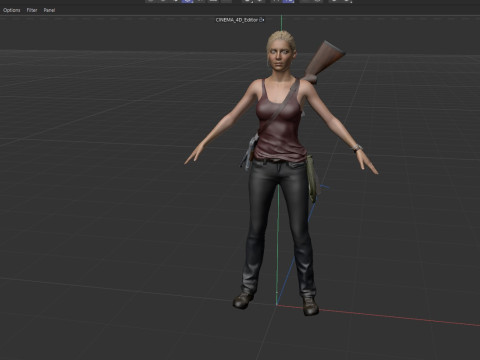Click the icon beside the CINEMA_4D_Editor label

coord(262,20)
